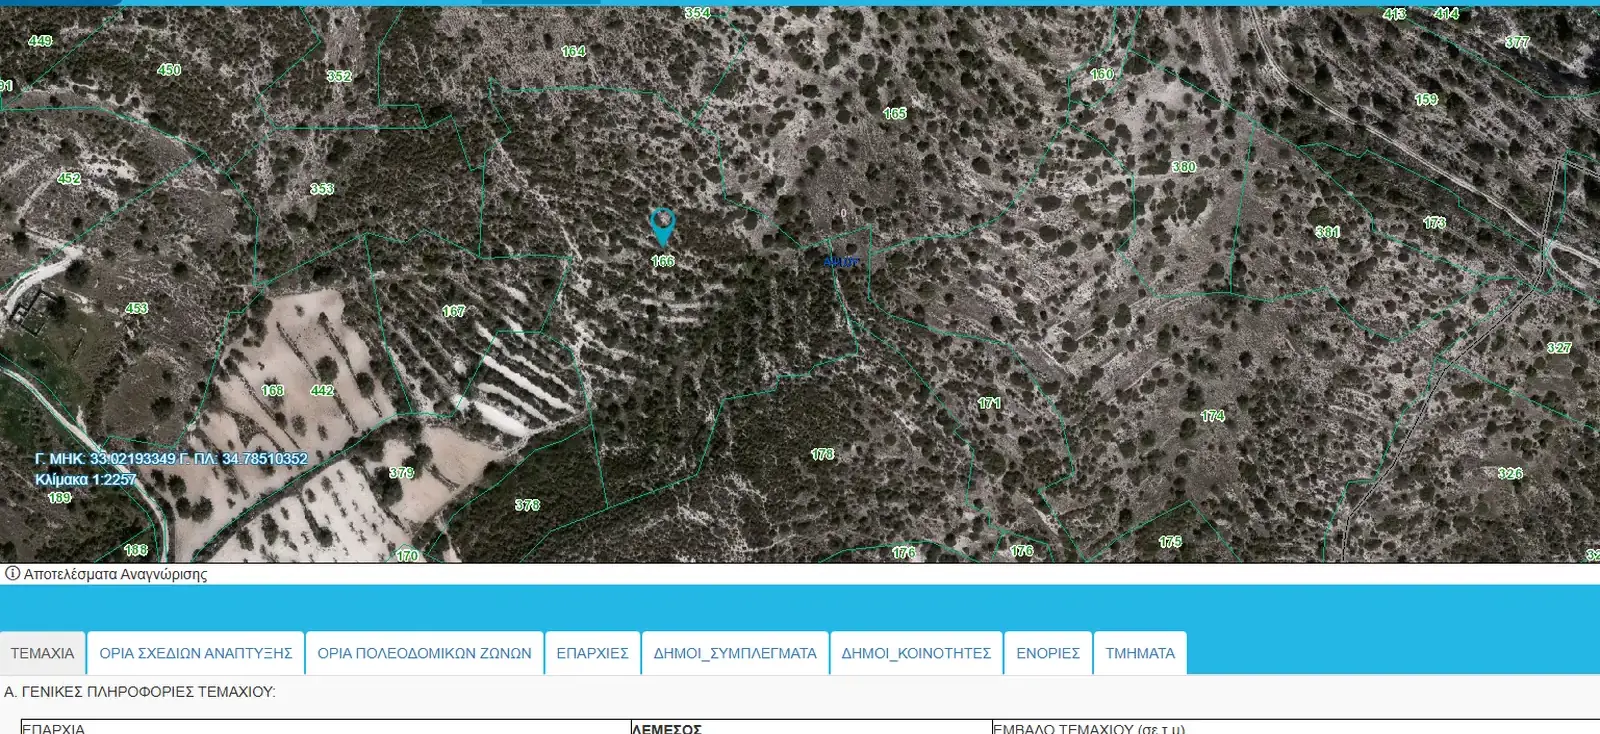The image size is (1600, 734).
Task: Click parcel label 165 on the map
Action: point(895,114)
